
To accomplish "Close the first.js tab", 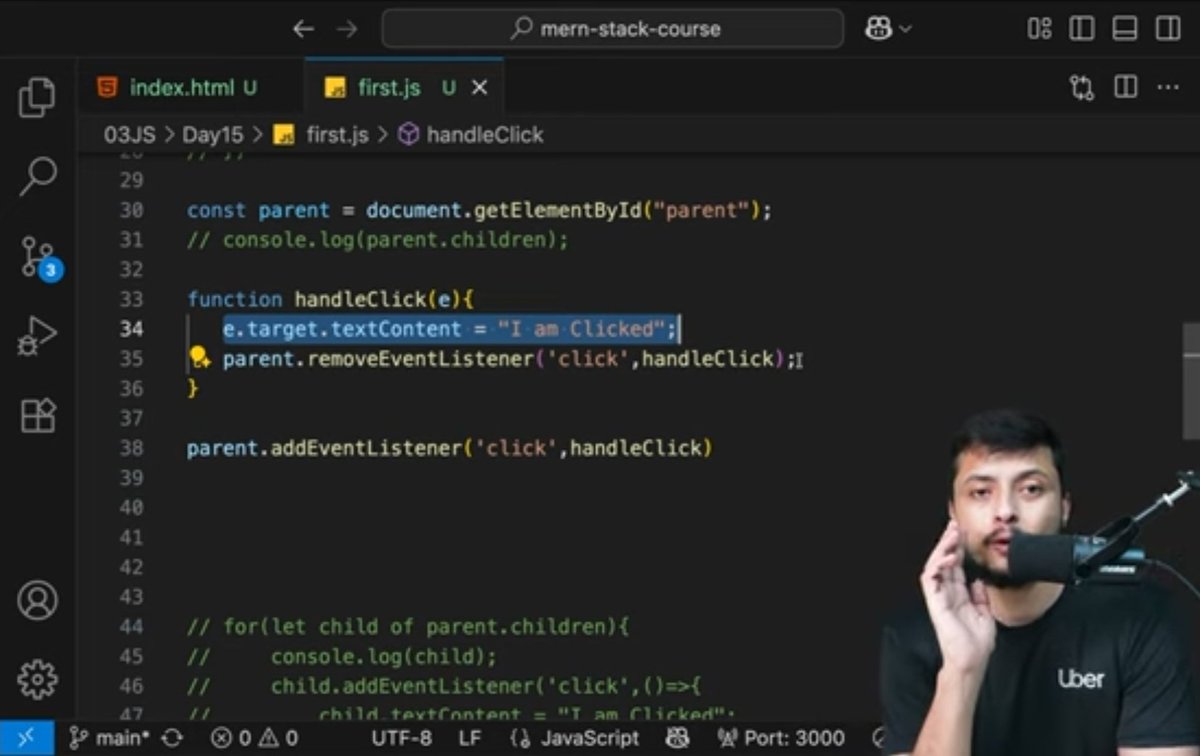I will pos(479,88).
